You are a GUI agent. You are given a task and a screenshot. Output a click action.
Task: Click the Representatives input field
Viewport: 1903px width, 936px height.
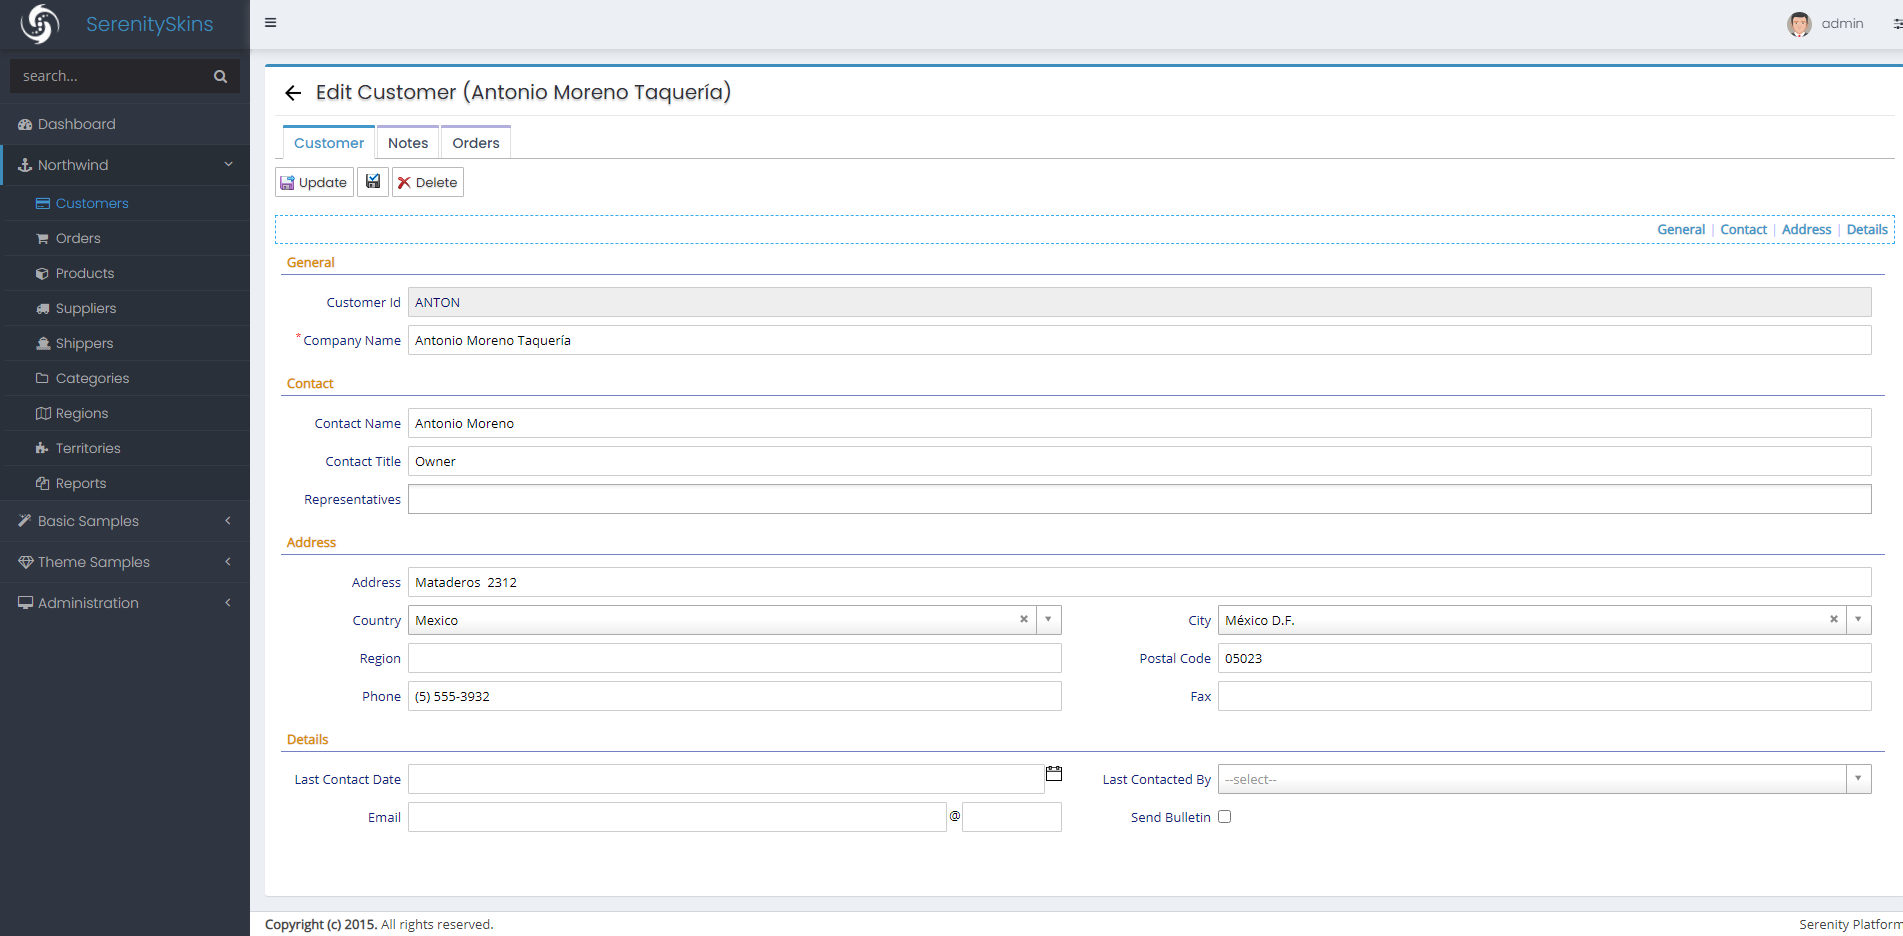(1139, 499)
